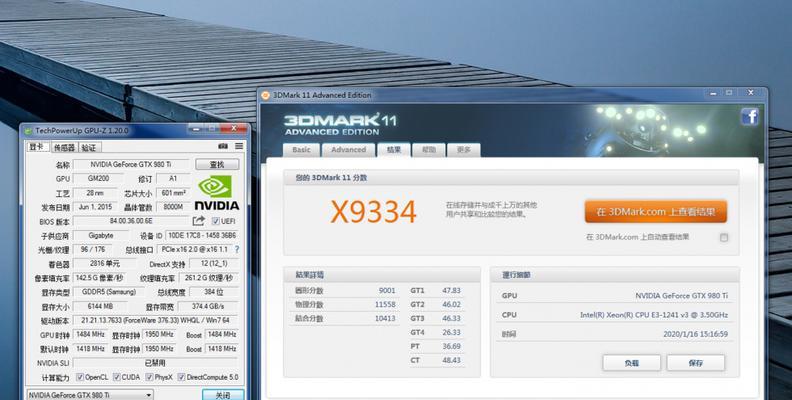Open the Advanced tab in 3DMark
The width and height of the screenshot is (792, 400).
coord(349,150)
